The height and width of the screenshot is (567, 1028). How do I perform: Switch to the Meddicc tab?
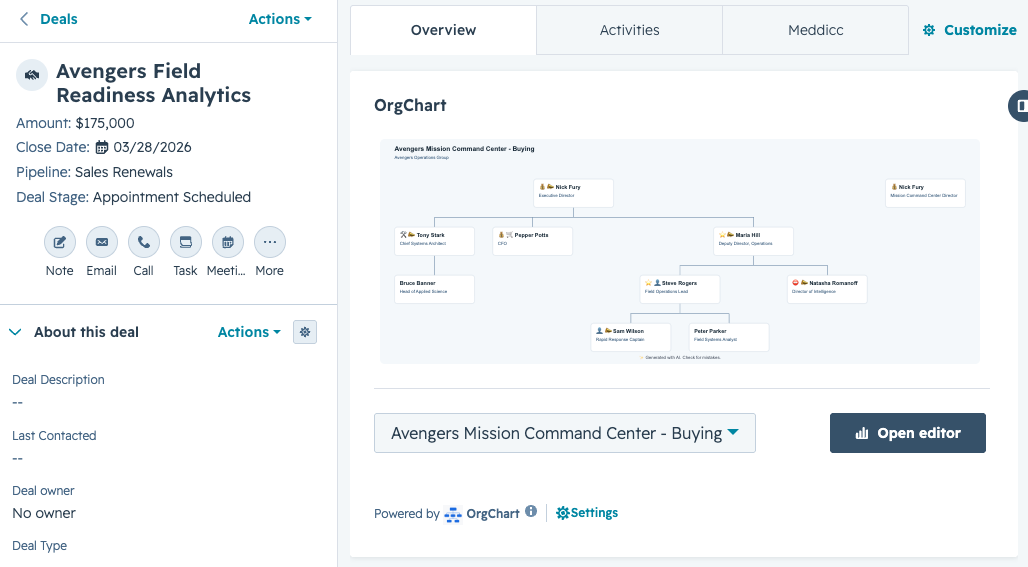(x=816, y=30)
